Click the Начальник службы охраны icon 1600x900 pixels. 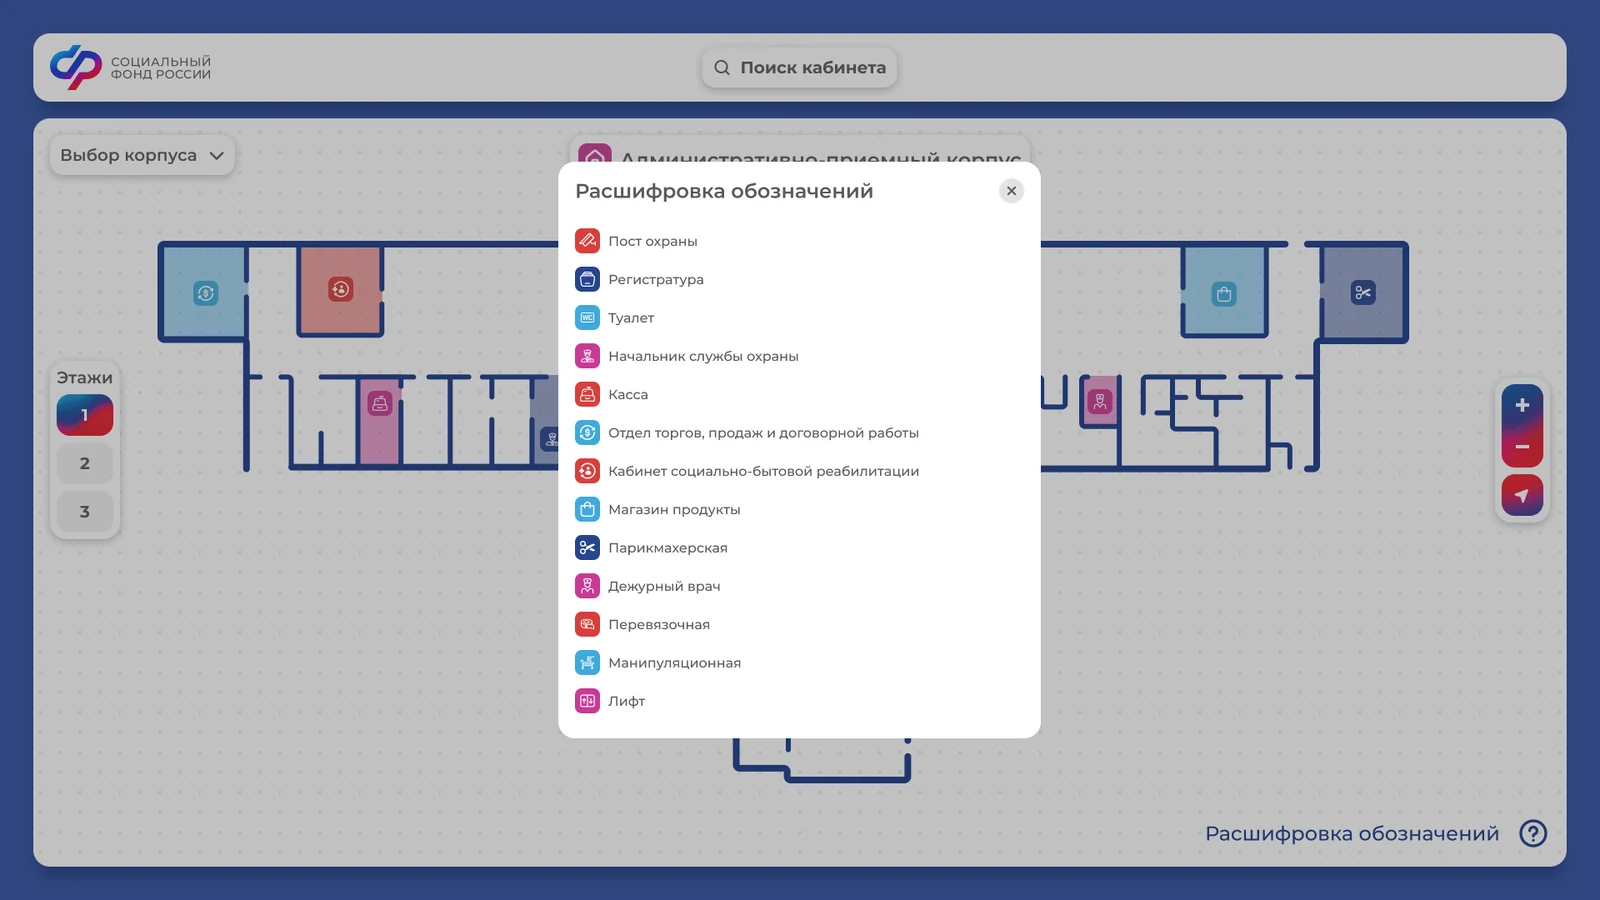coord(587,356)
